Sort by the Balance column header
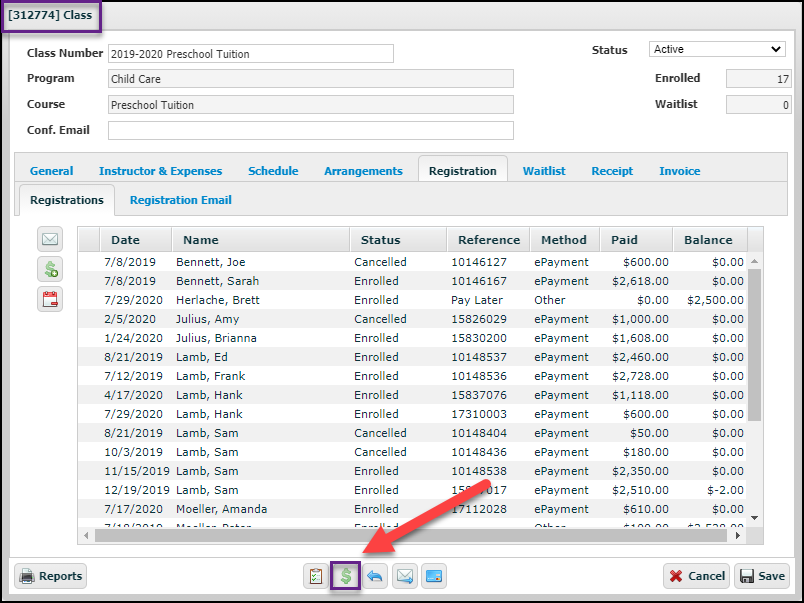Image resolution: width=804 pixels, height=603 pixels. [x=710, y=239]
